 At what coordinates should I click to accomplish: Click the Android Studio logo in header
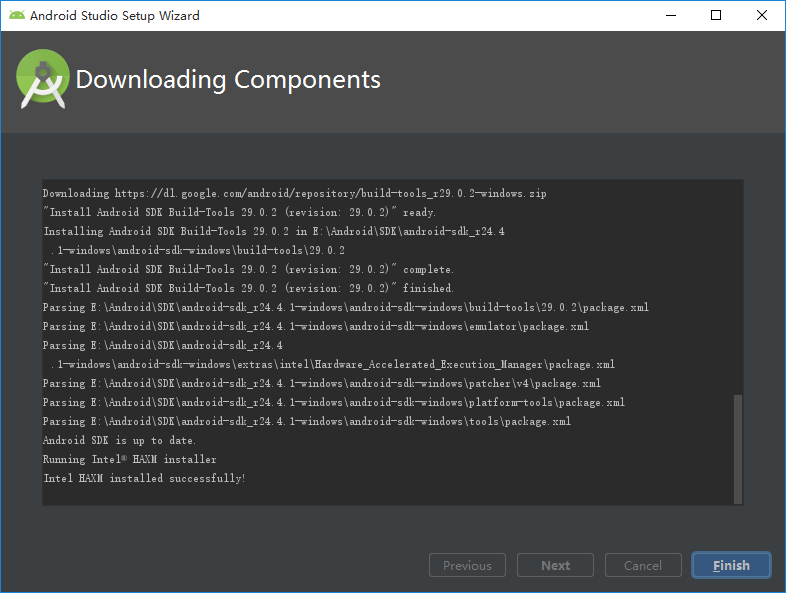(43, 79)
